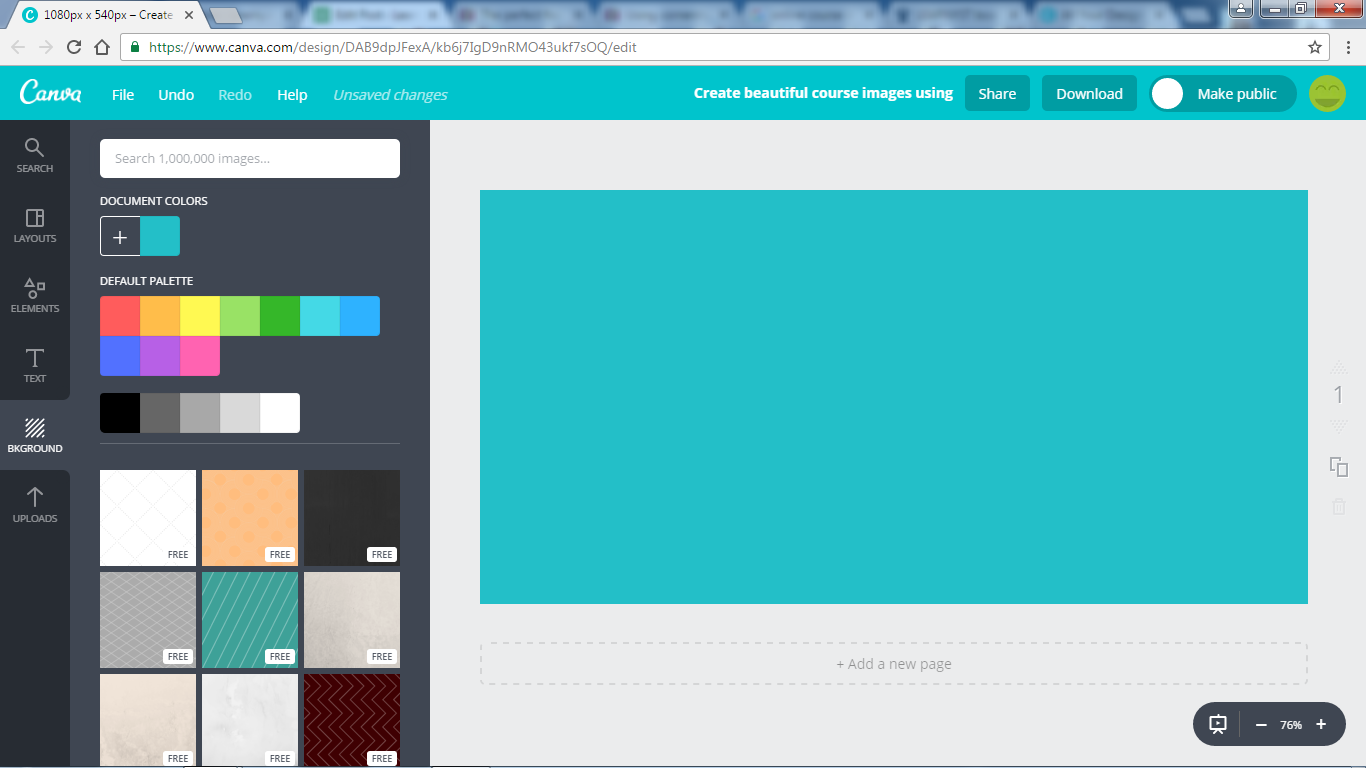Click the Canva home logo
Screen dimensions: 1366x768
point(48,93)
